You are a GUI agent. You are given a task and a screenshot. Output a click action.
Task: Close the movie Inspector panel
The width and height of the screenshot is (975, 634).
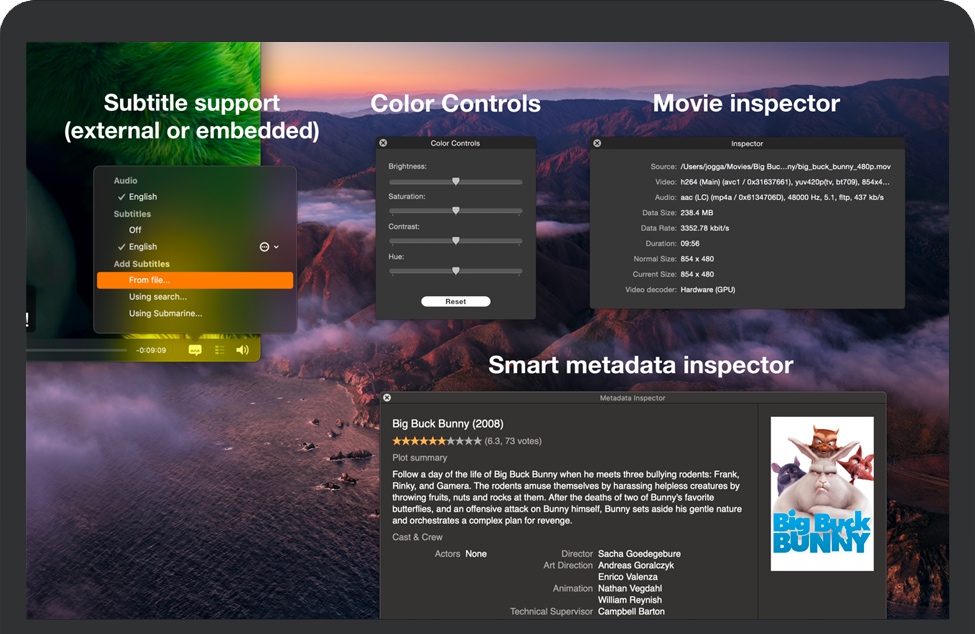click(x=599, y=143)
